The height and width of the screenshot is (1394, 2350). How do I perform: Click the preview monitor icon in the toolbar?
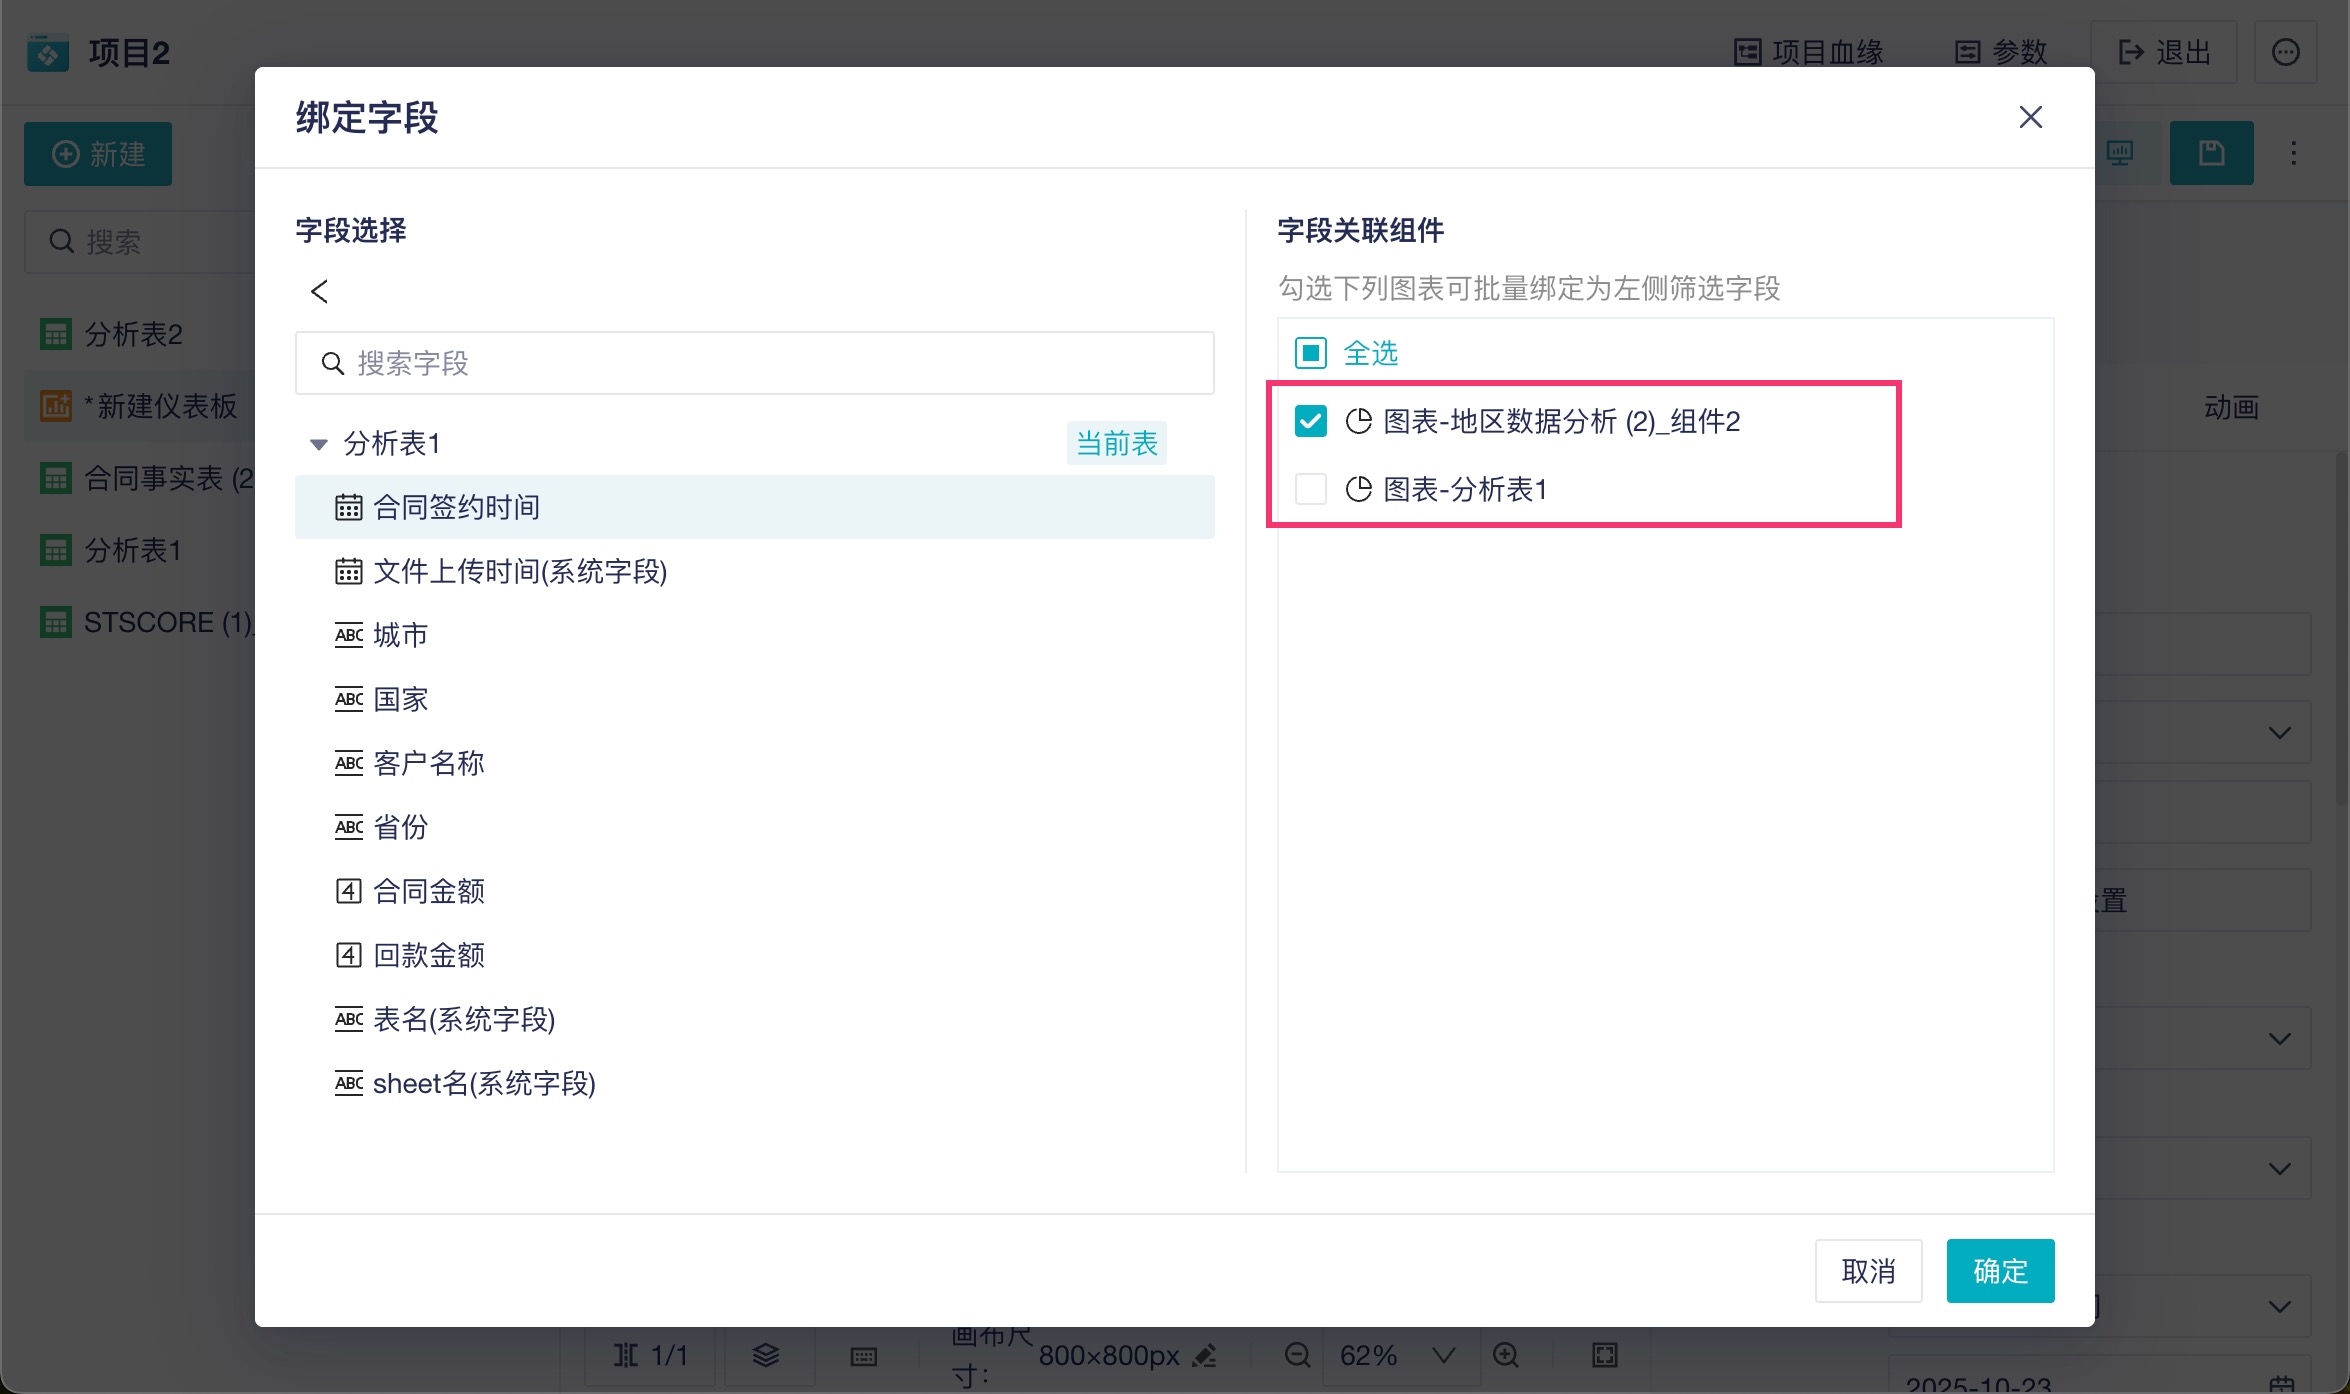pyautogui.click(x=2120, y=153)
